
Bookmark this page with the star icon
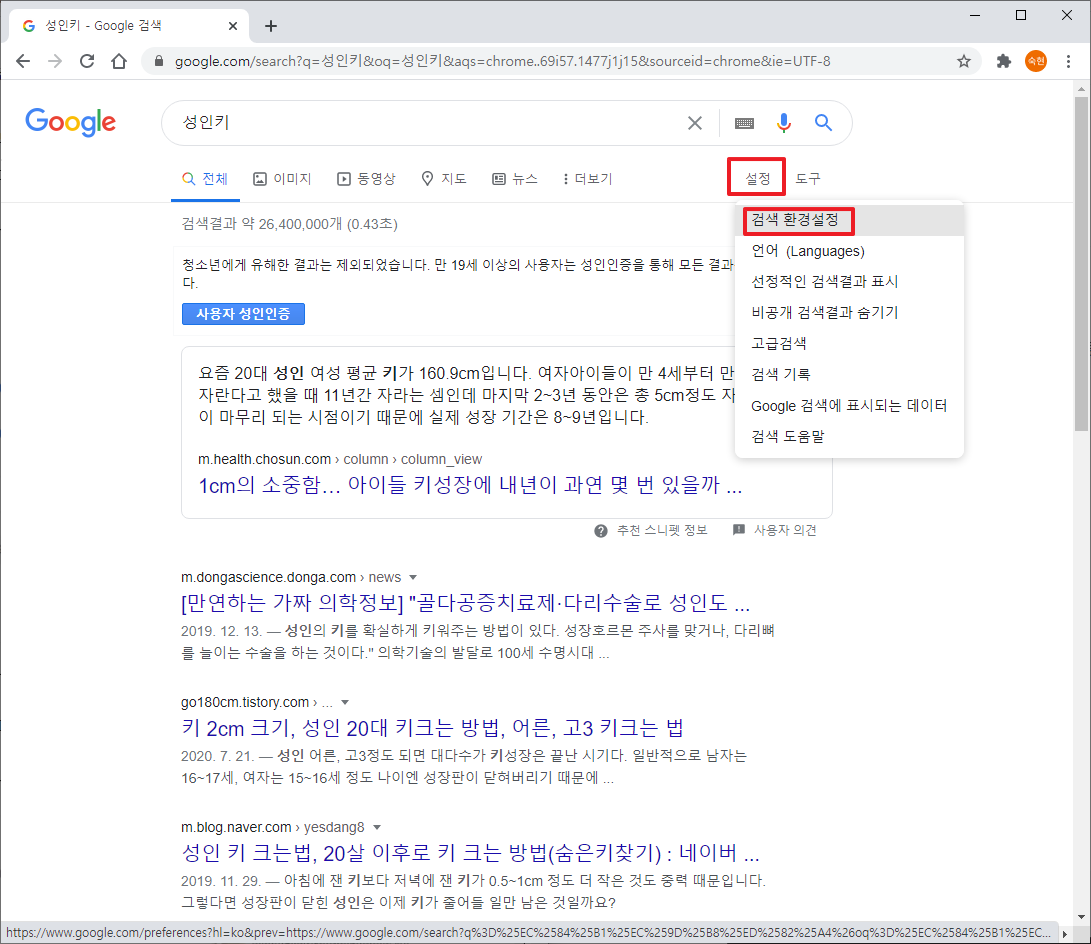964,61
